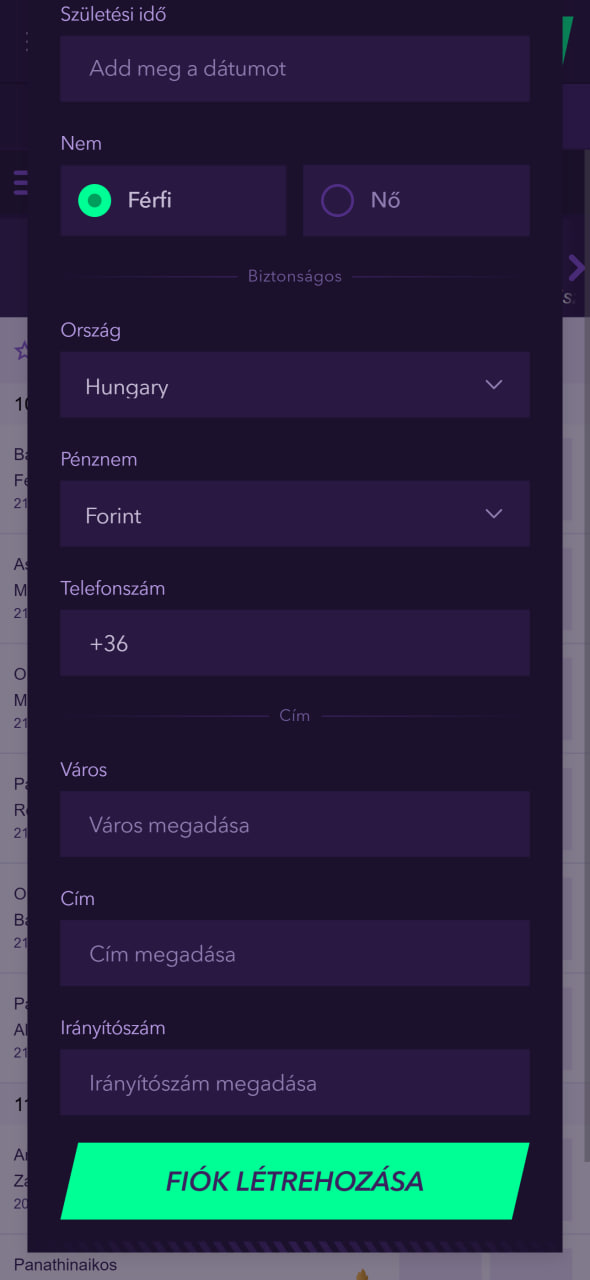590x1280 pixels.
Task: Open the three-dot menu at top left
Action: click(25, 41)
